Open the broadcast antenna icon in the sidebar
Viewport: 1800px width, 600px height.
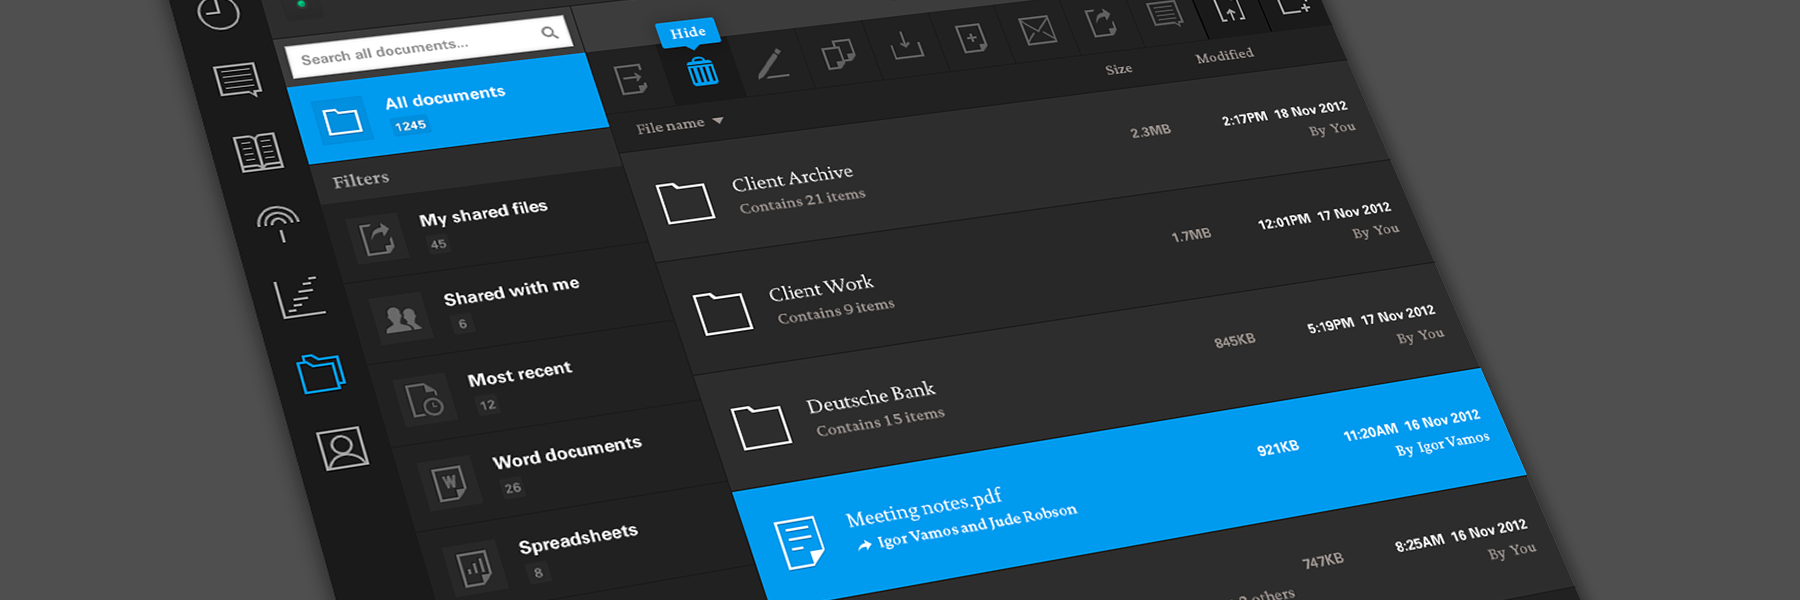coord(279,224)
